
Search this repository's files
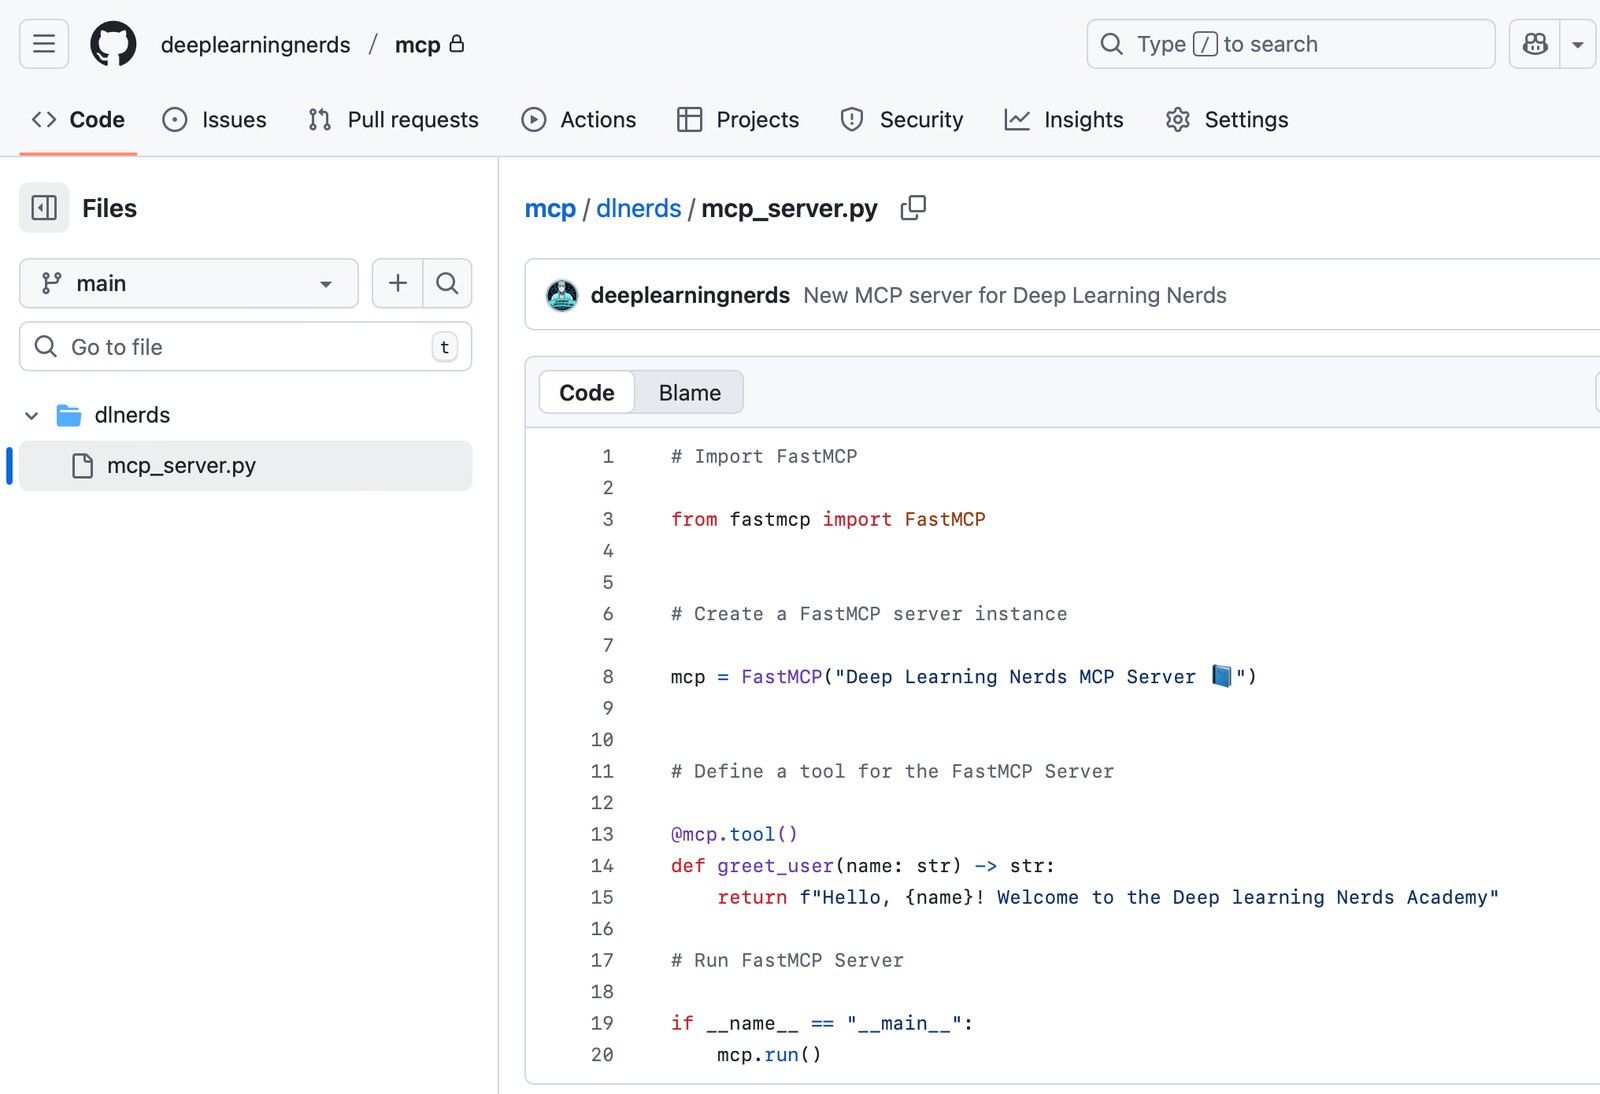point(447,283)
